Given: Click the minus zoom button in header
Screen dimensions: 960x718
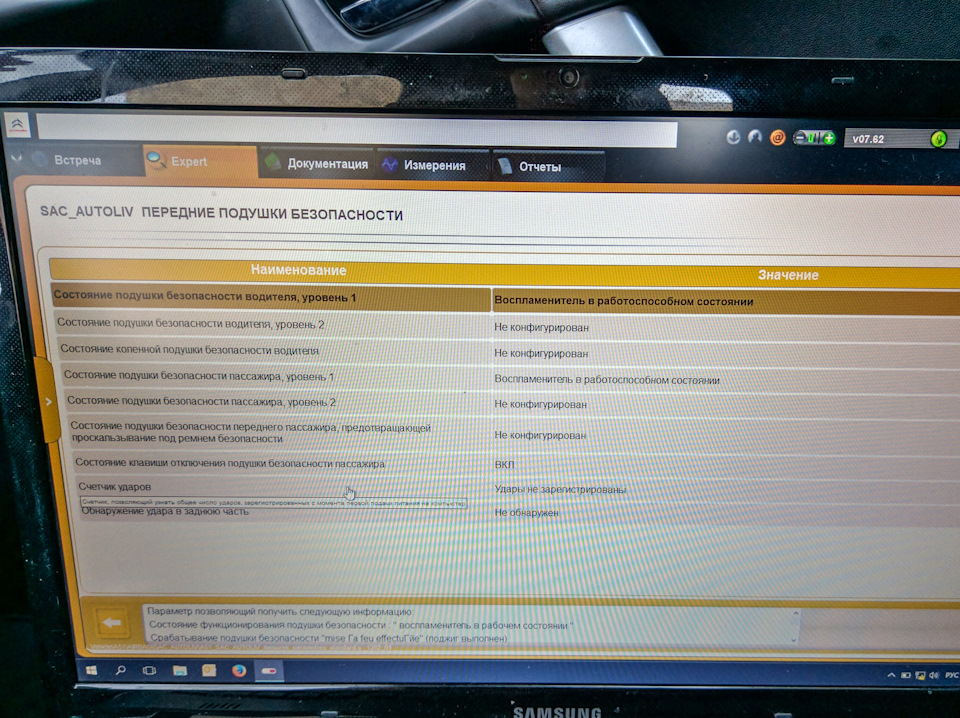Looking at the screenshot, I should (x=800, y=138).
